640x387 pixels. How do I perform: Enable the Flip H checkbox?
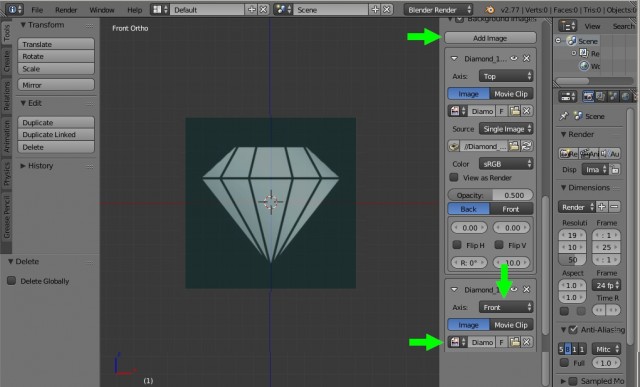point(457,245)
